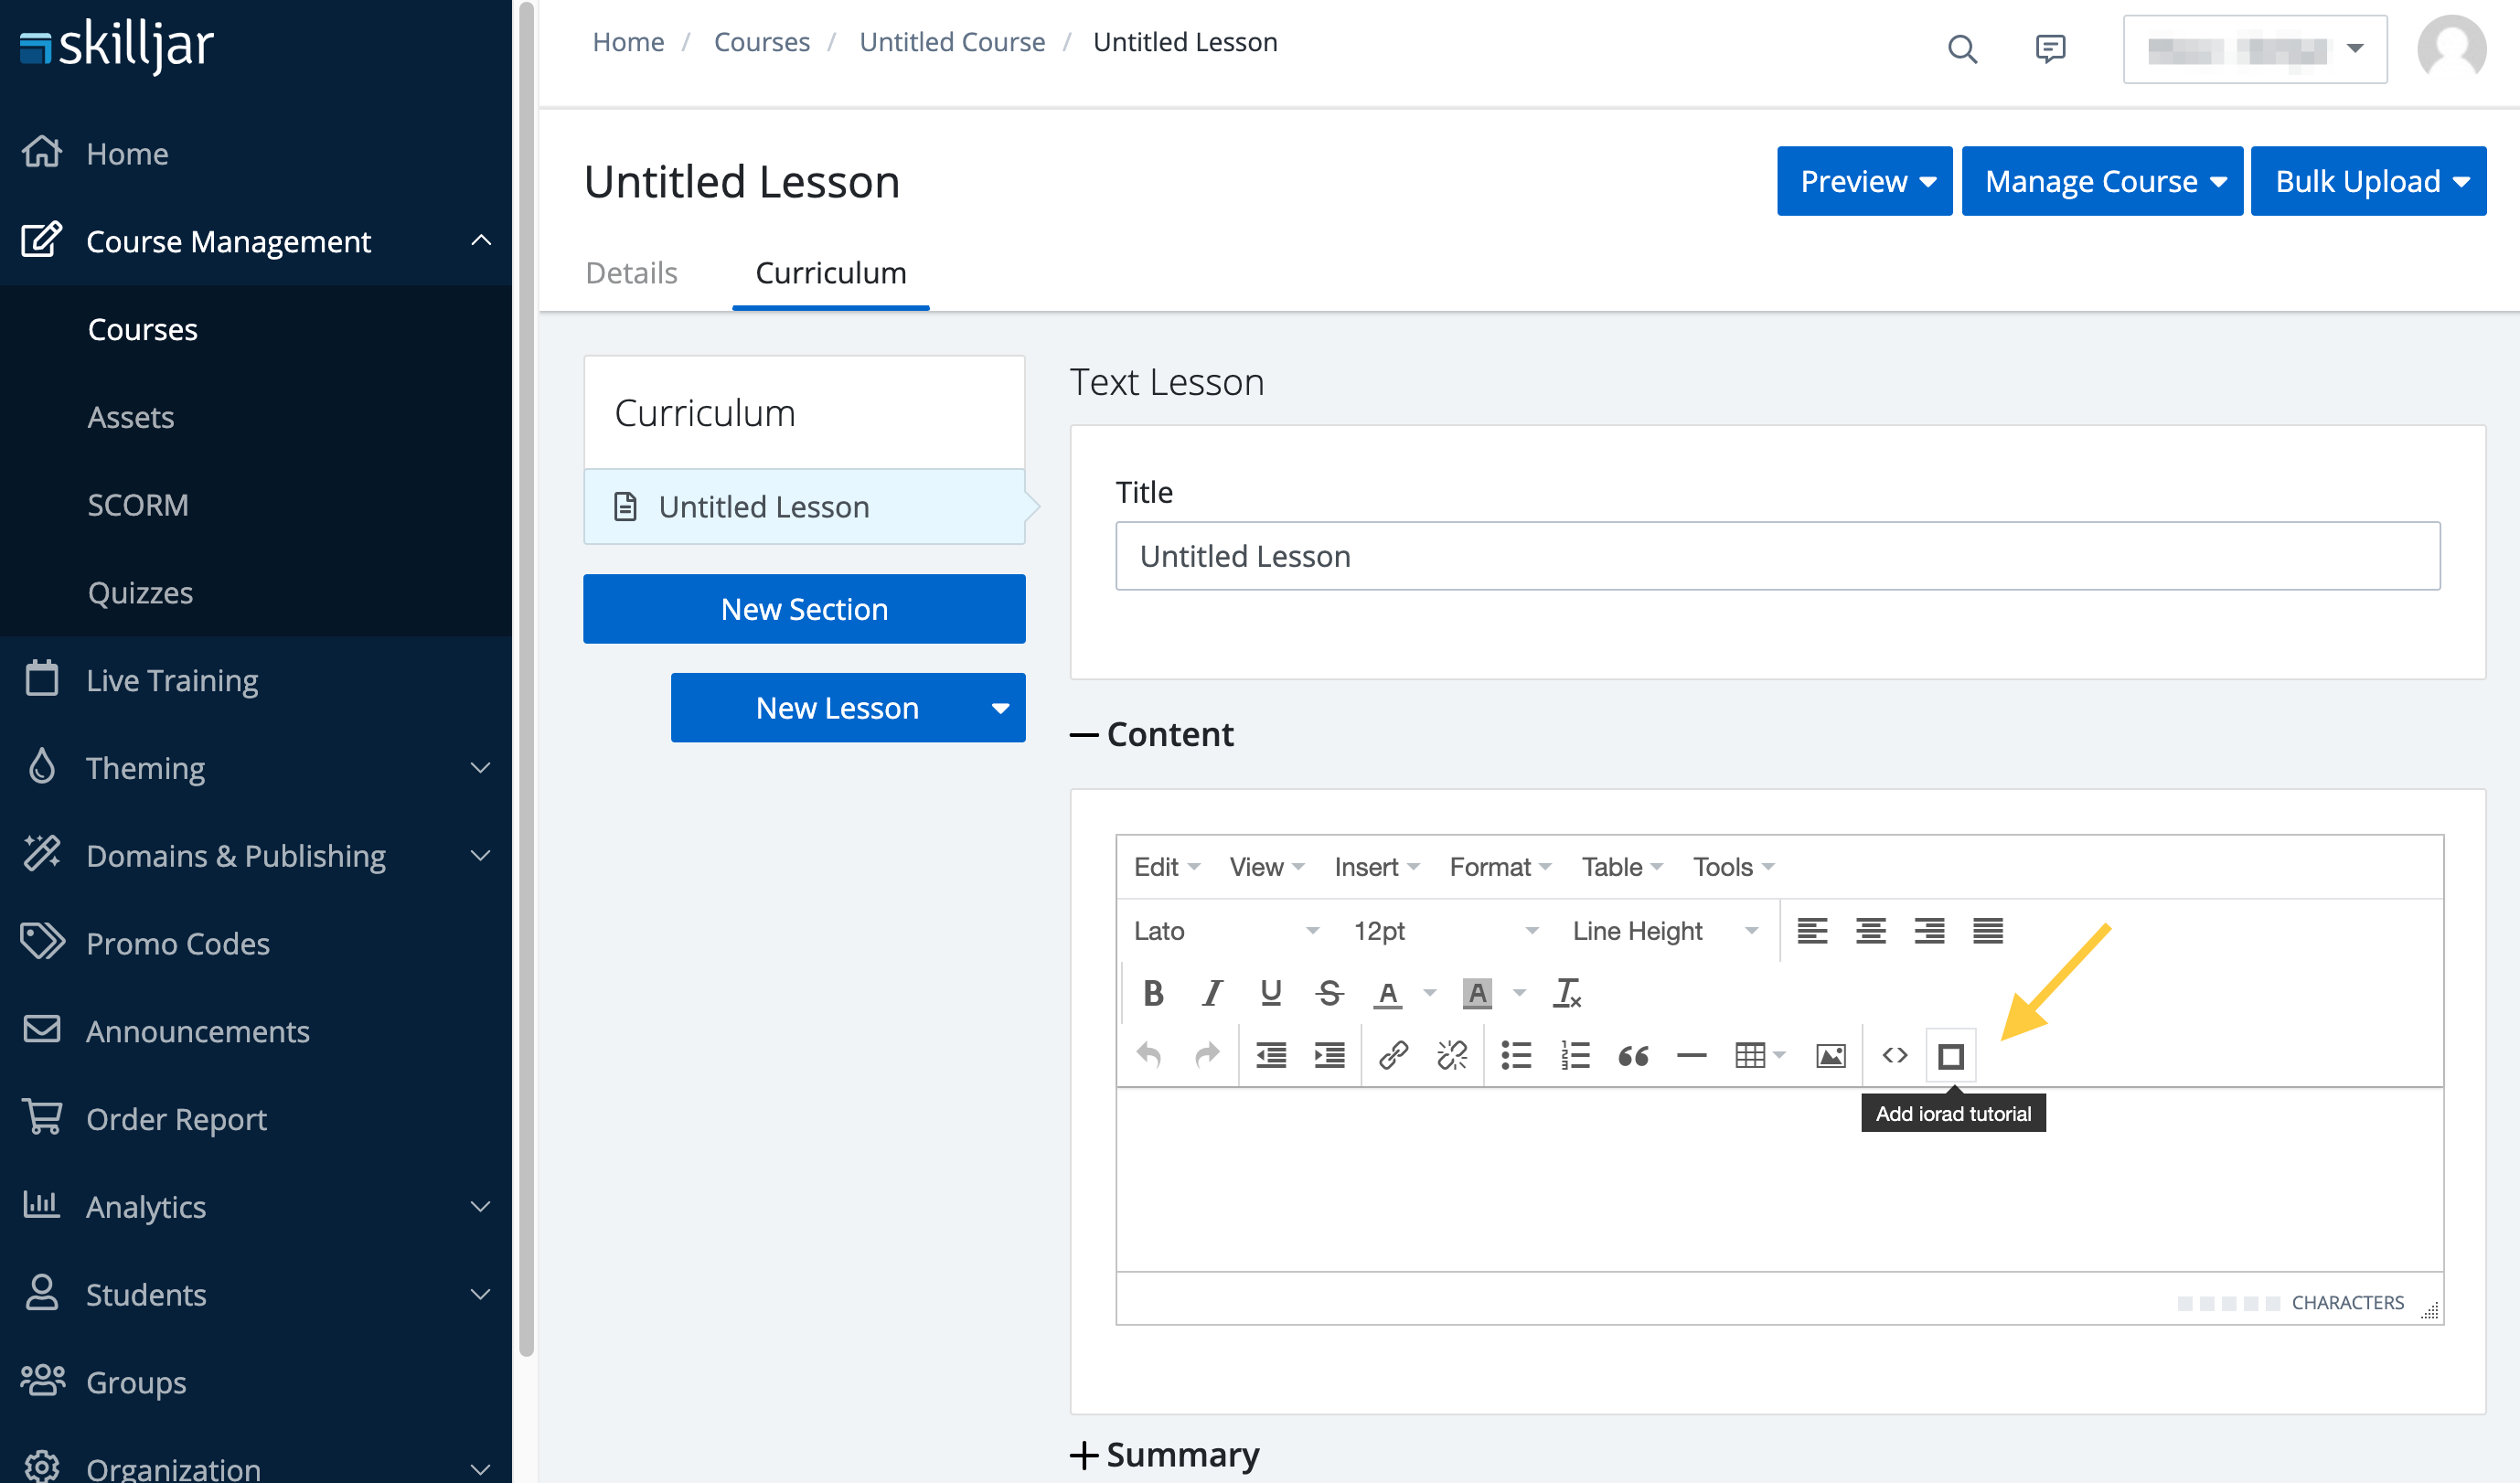Open the New Lesson dropdown arrow
This screenshot has width=2520, height=1483.
coord(999,708)
